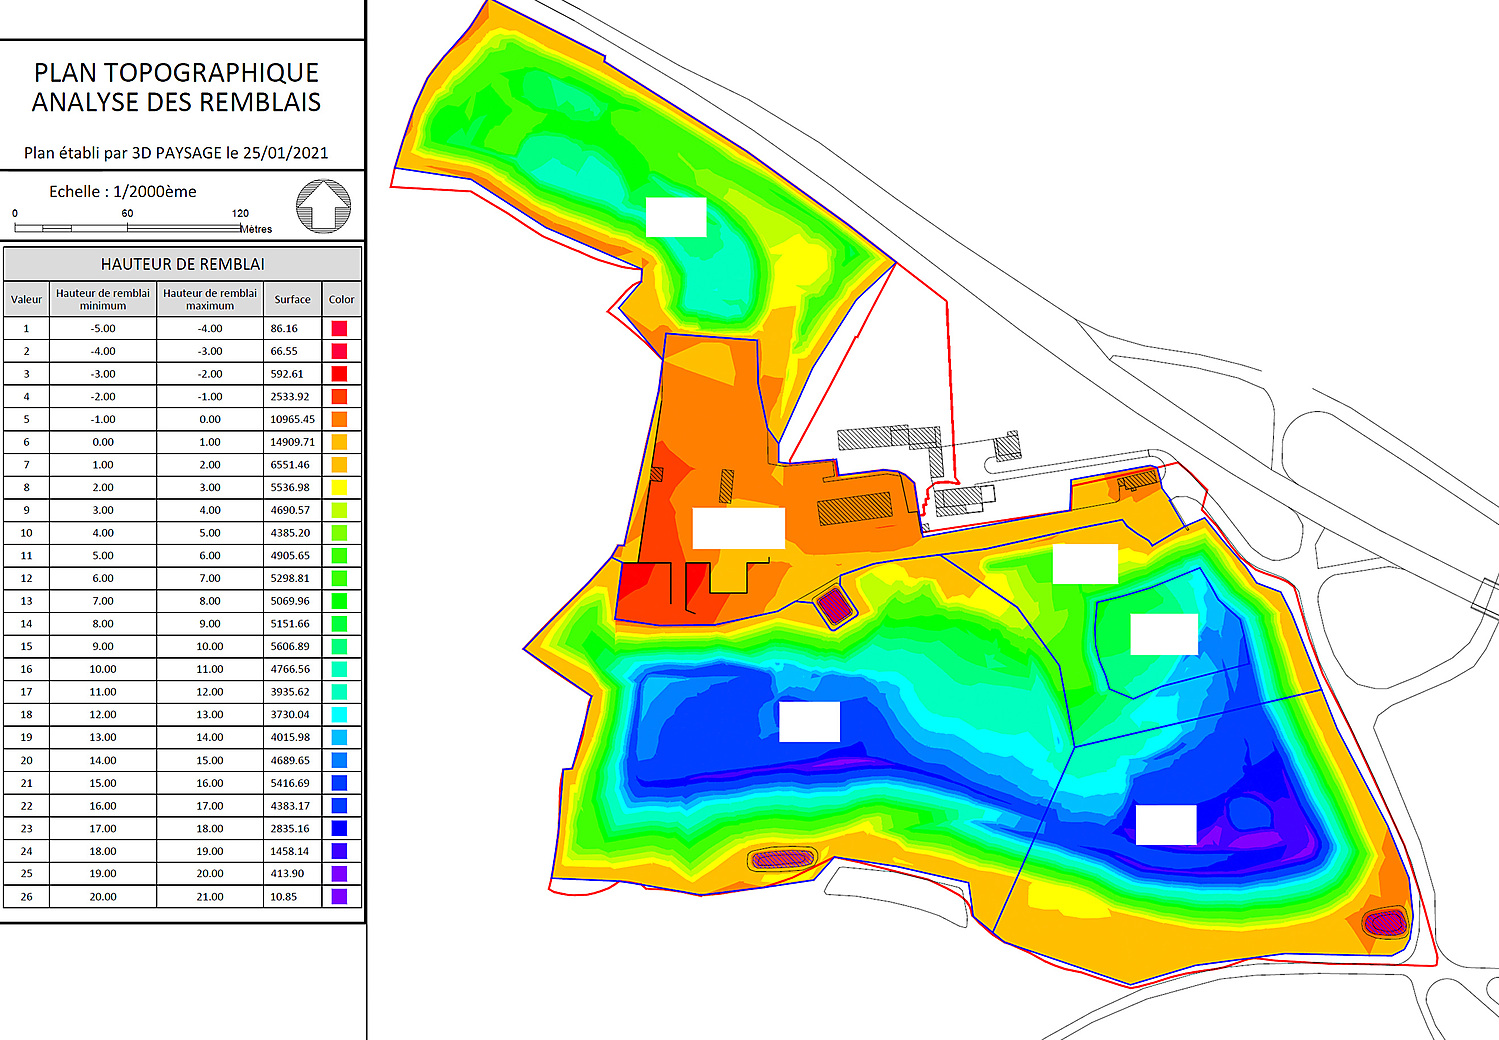
Task: Click the "Plan établi par 3D PAYSAGE" line
Action: point(176,153)
